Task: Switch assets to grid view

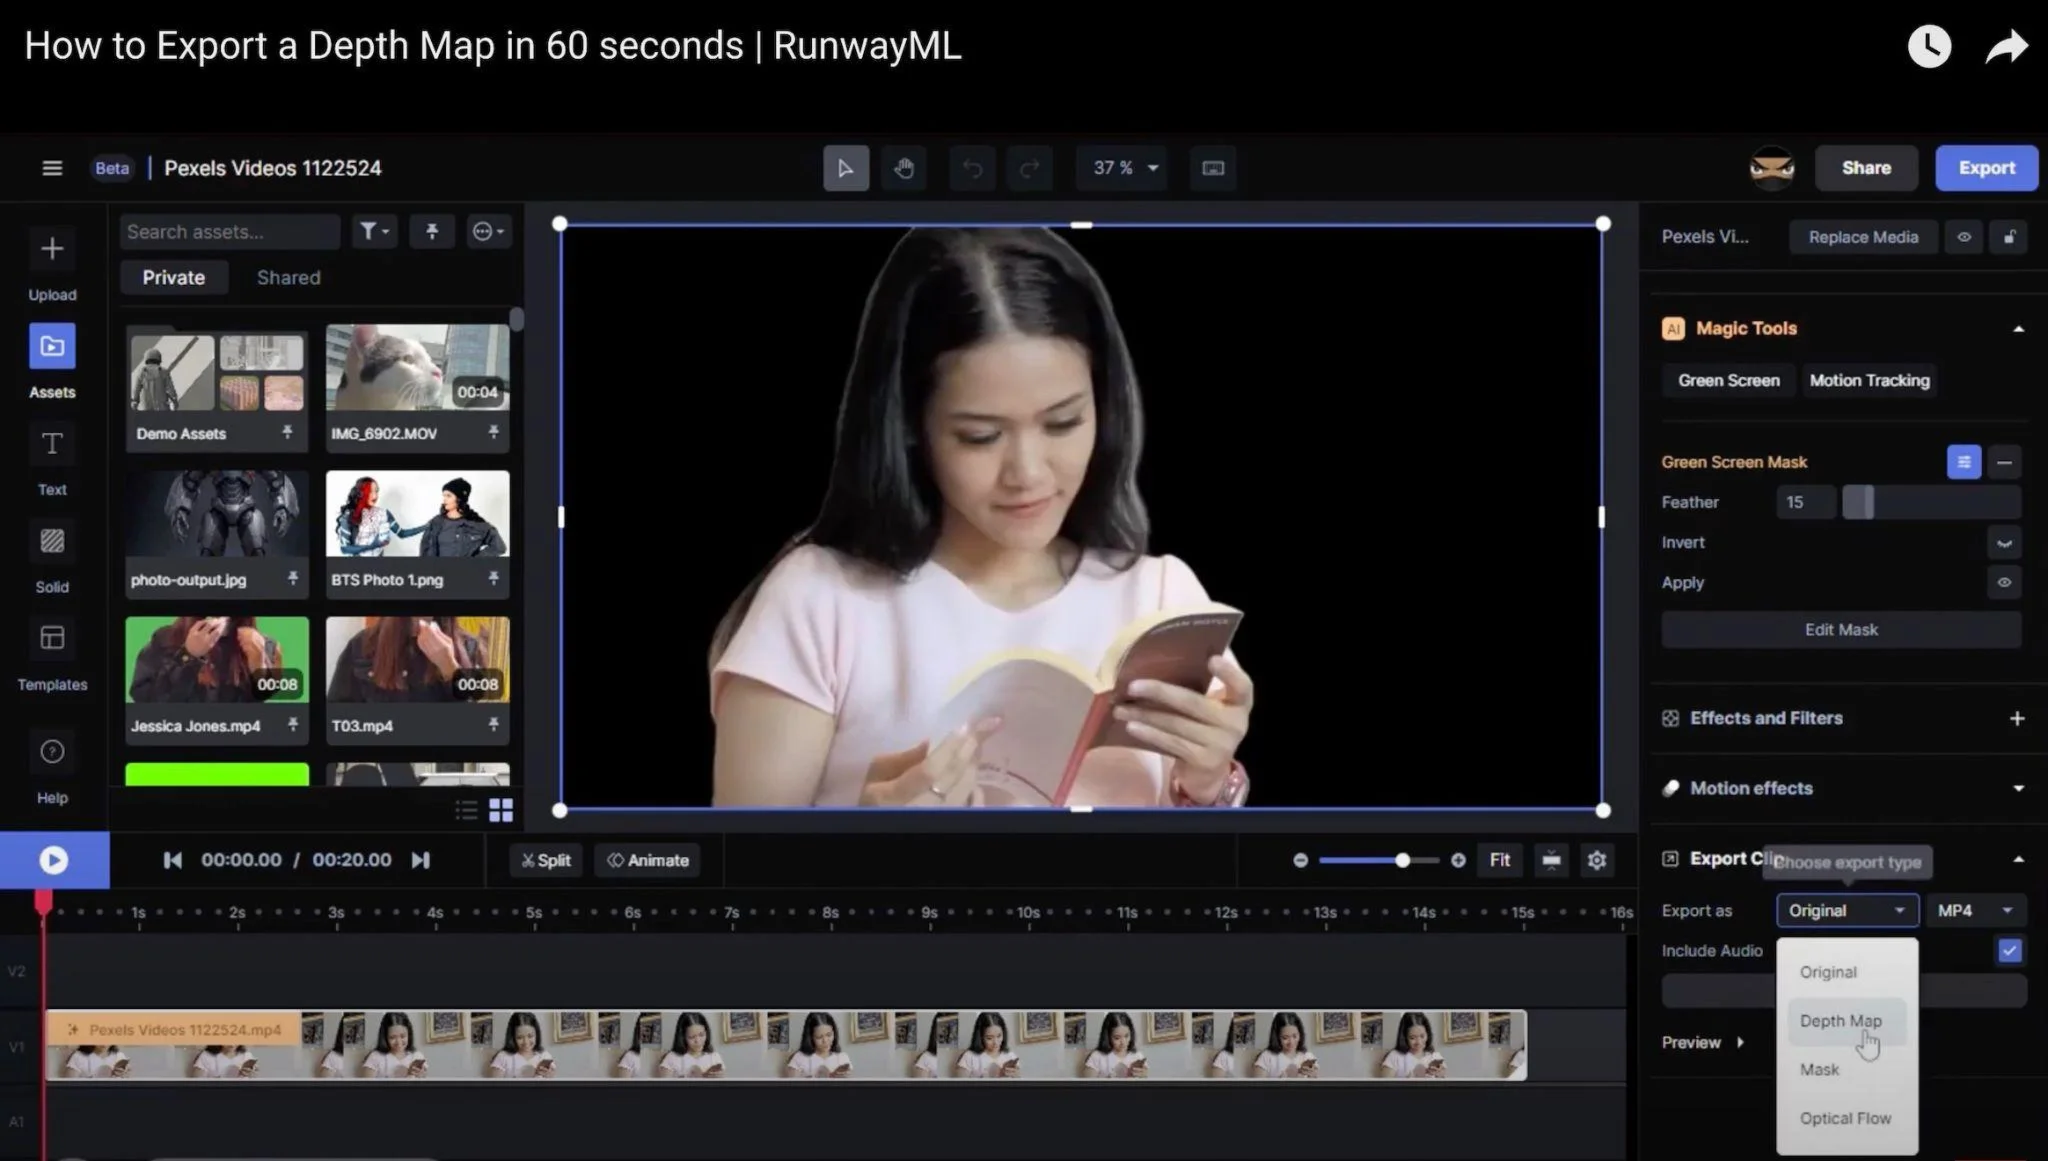Action: click(501, 810)
